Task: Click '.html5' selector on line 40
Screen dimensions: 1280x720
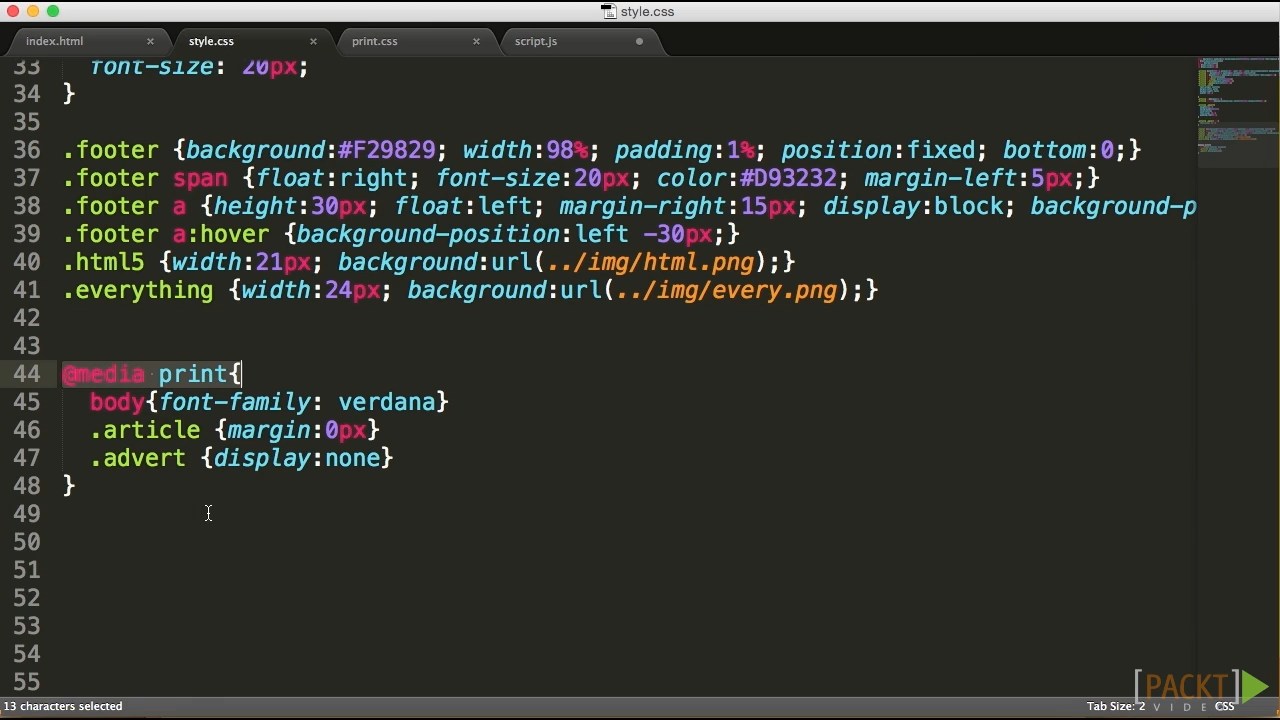Action: 103,262
